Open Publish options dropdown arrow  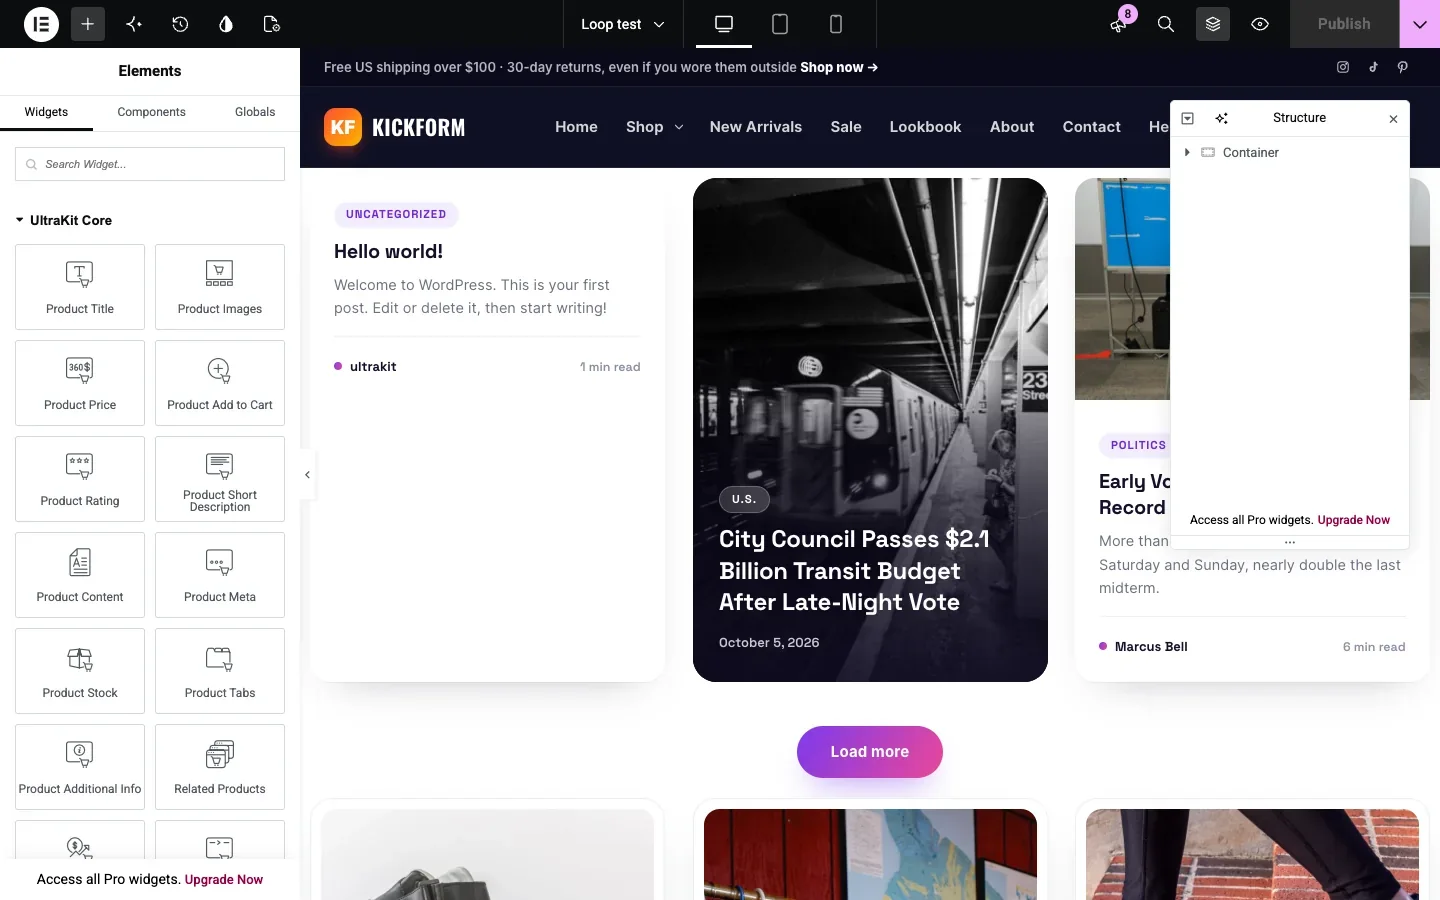pyautogui.click(x=1420, y=24)
